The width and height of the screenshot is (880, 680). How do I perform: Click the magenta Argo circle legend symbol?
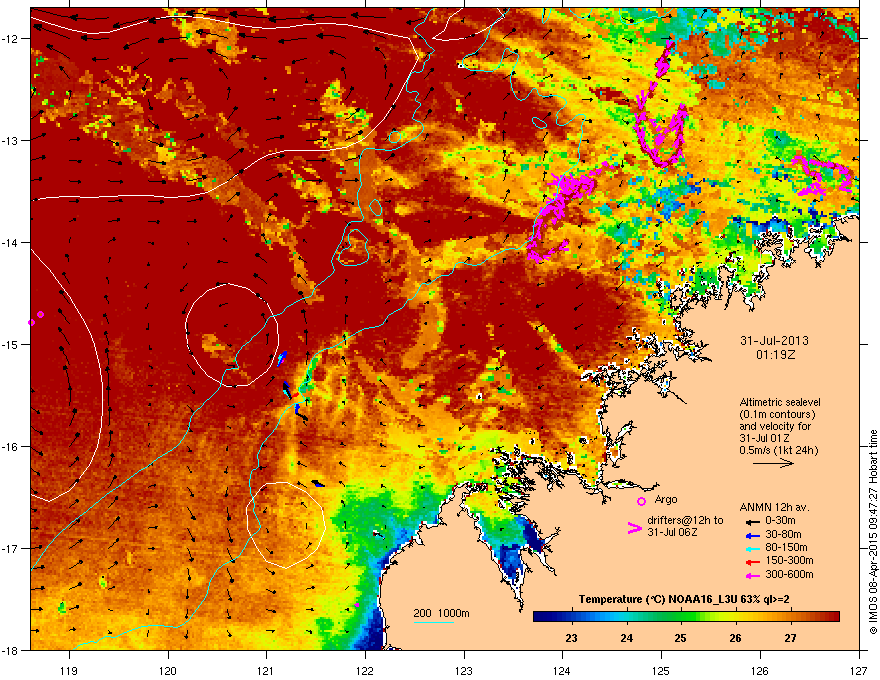641,501
